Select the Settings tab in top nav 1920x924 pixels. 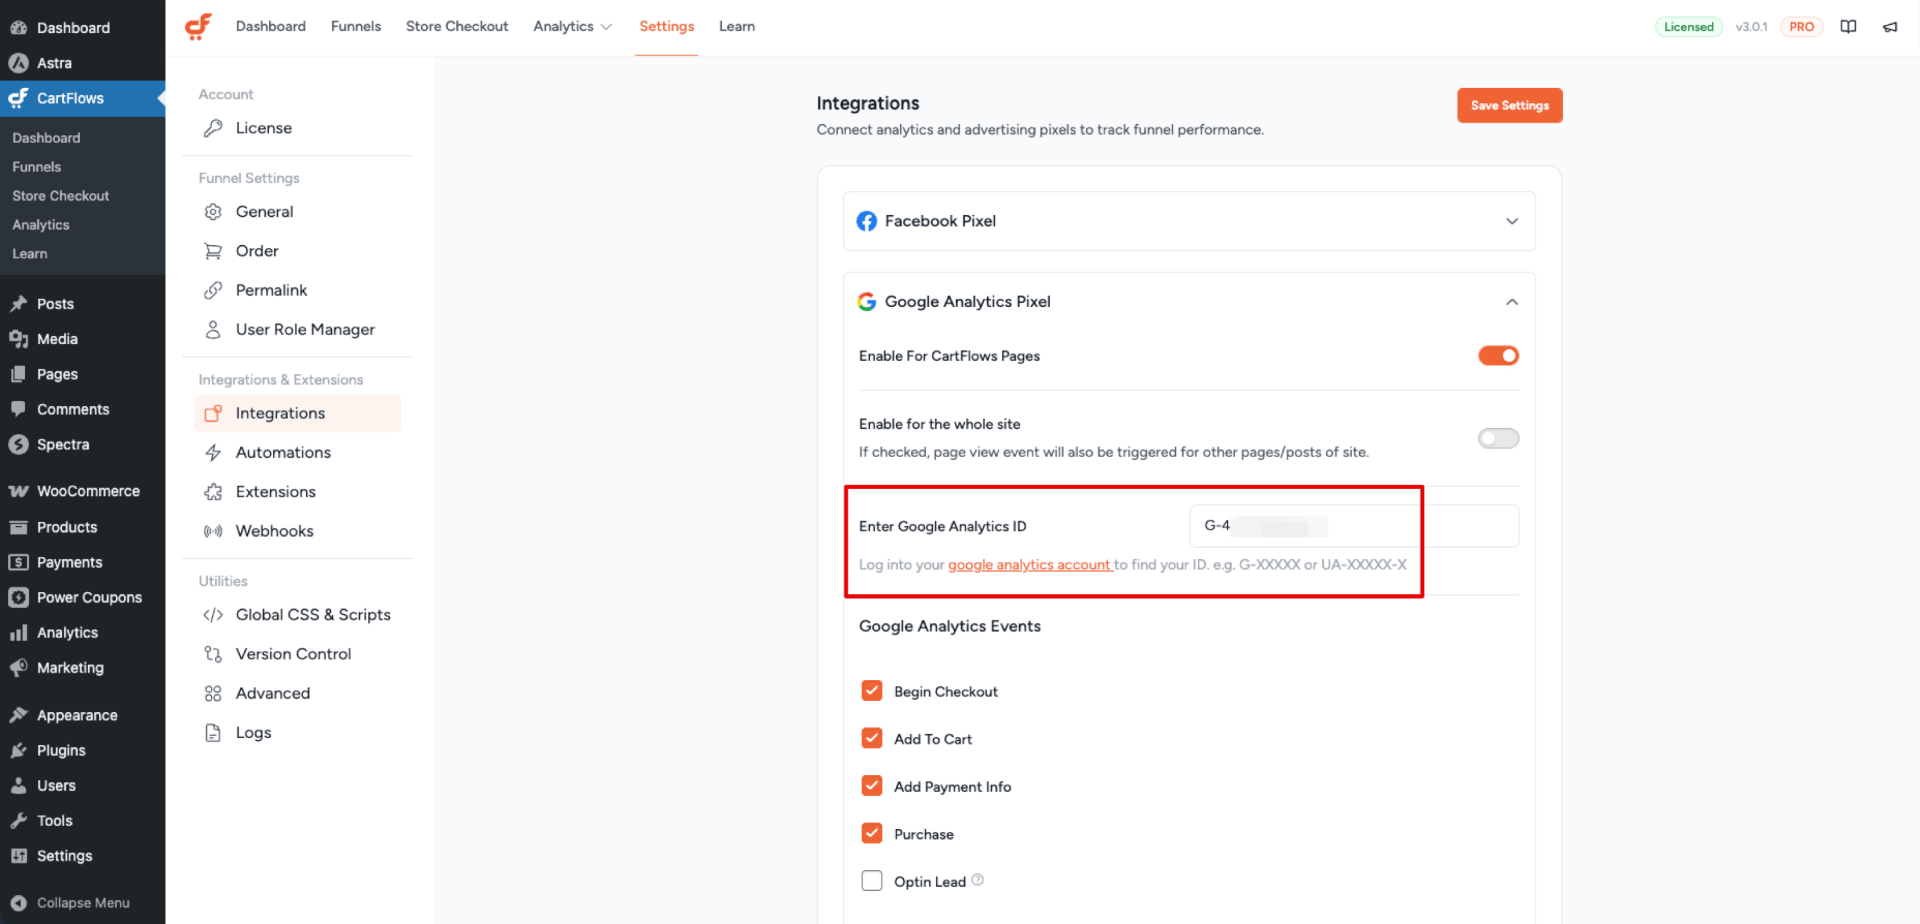coord(667,27)
